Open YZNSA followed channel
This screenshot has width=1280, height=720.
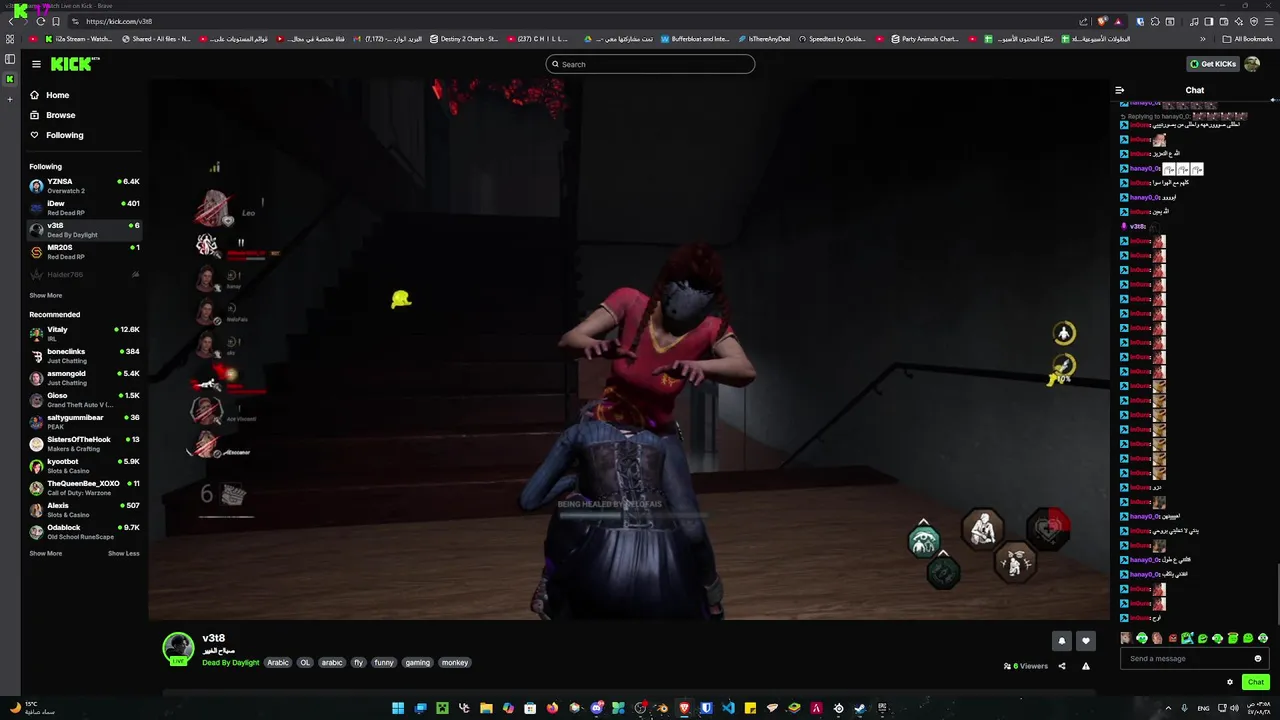[84, 186]
